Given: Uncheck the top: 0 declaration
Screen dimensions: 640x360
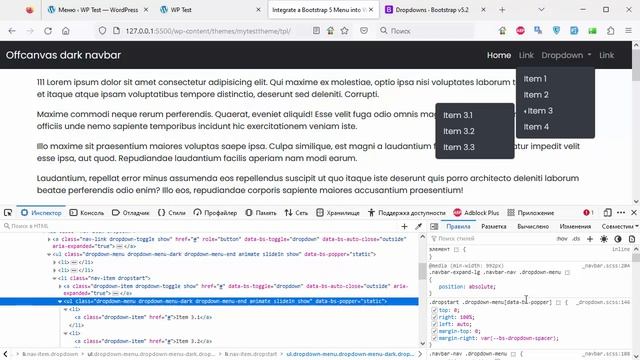Looking at the screenshot, I should click(434, 310).
